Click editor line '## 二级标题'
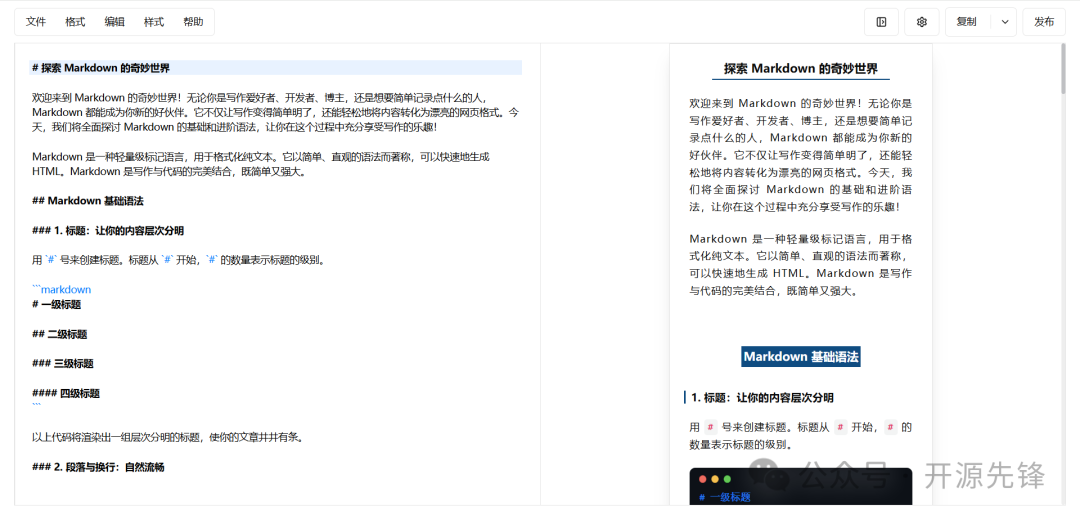This screenshot has height=519, width=1080. [60, 334]
